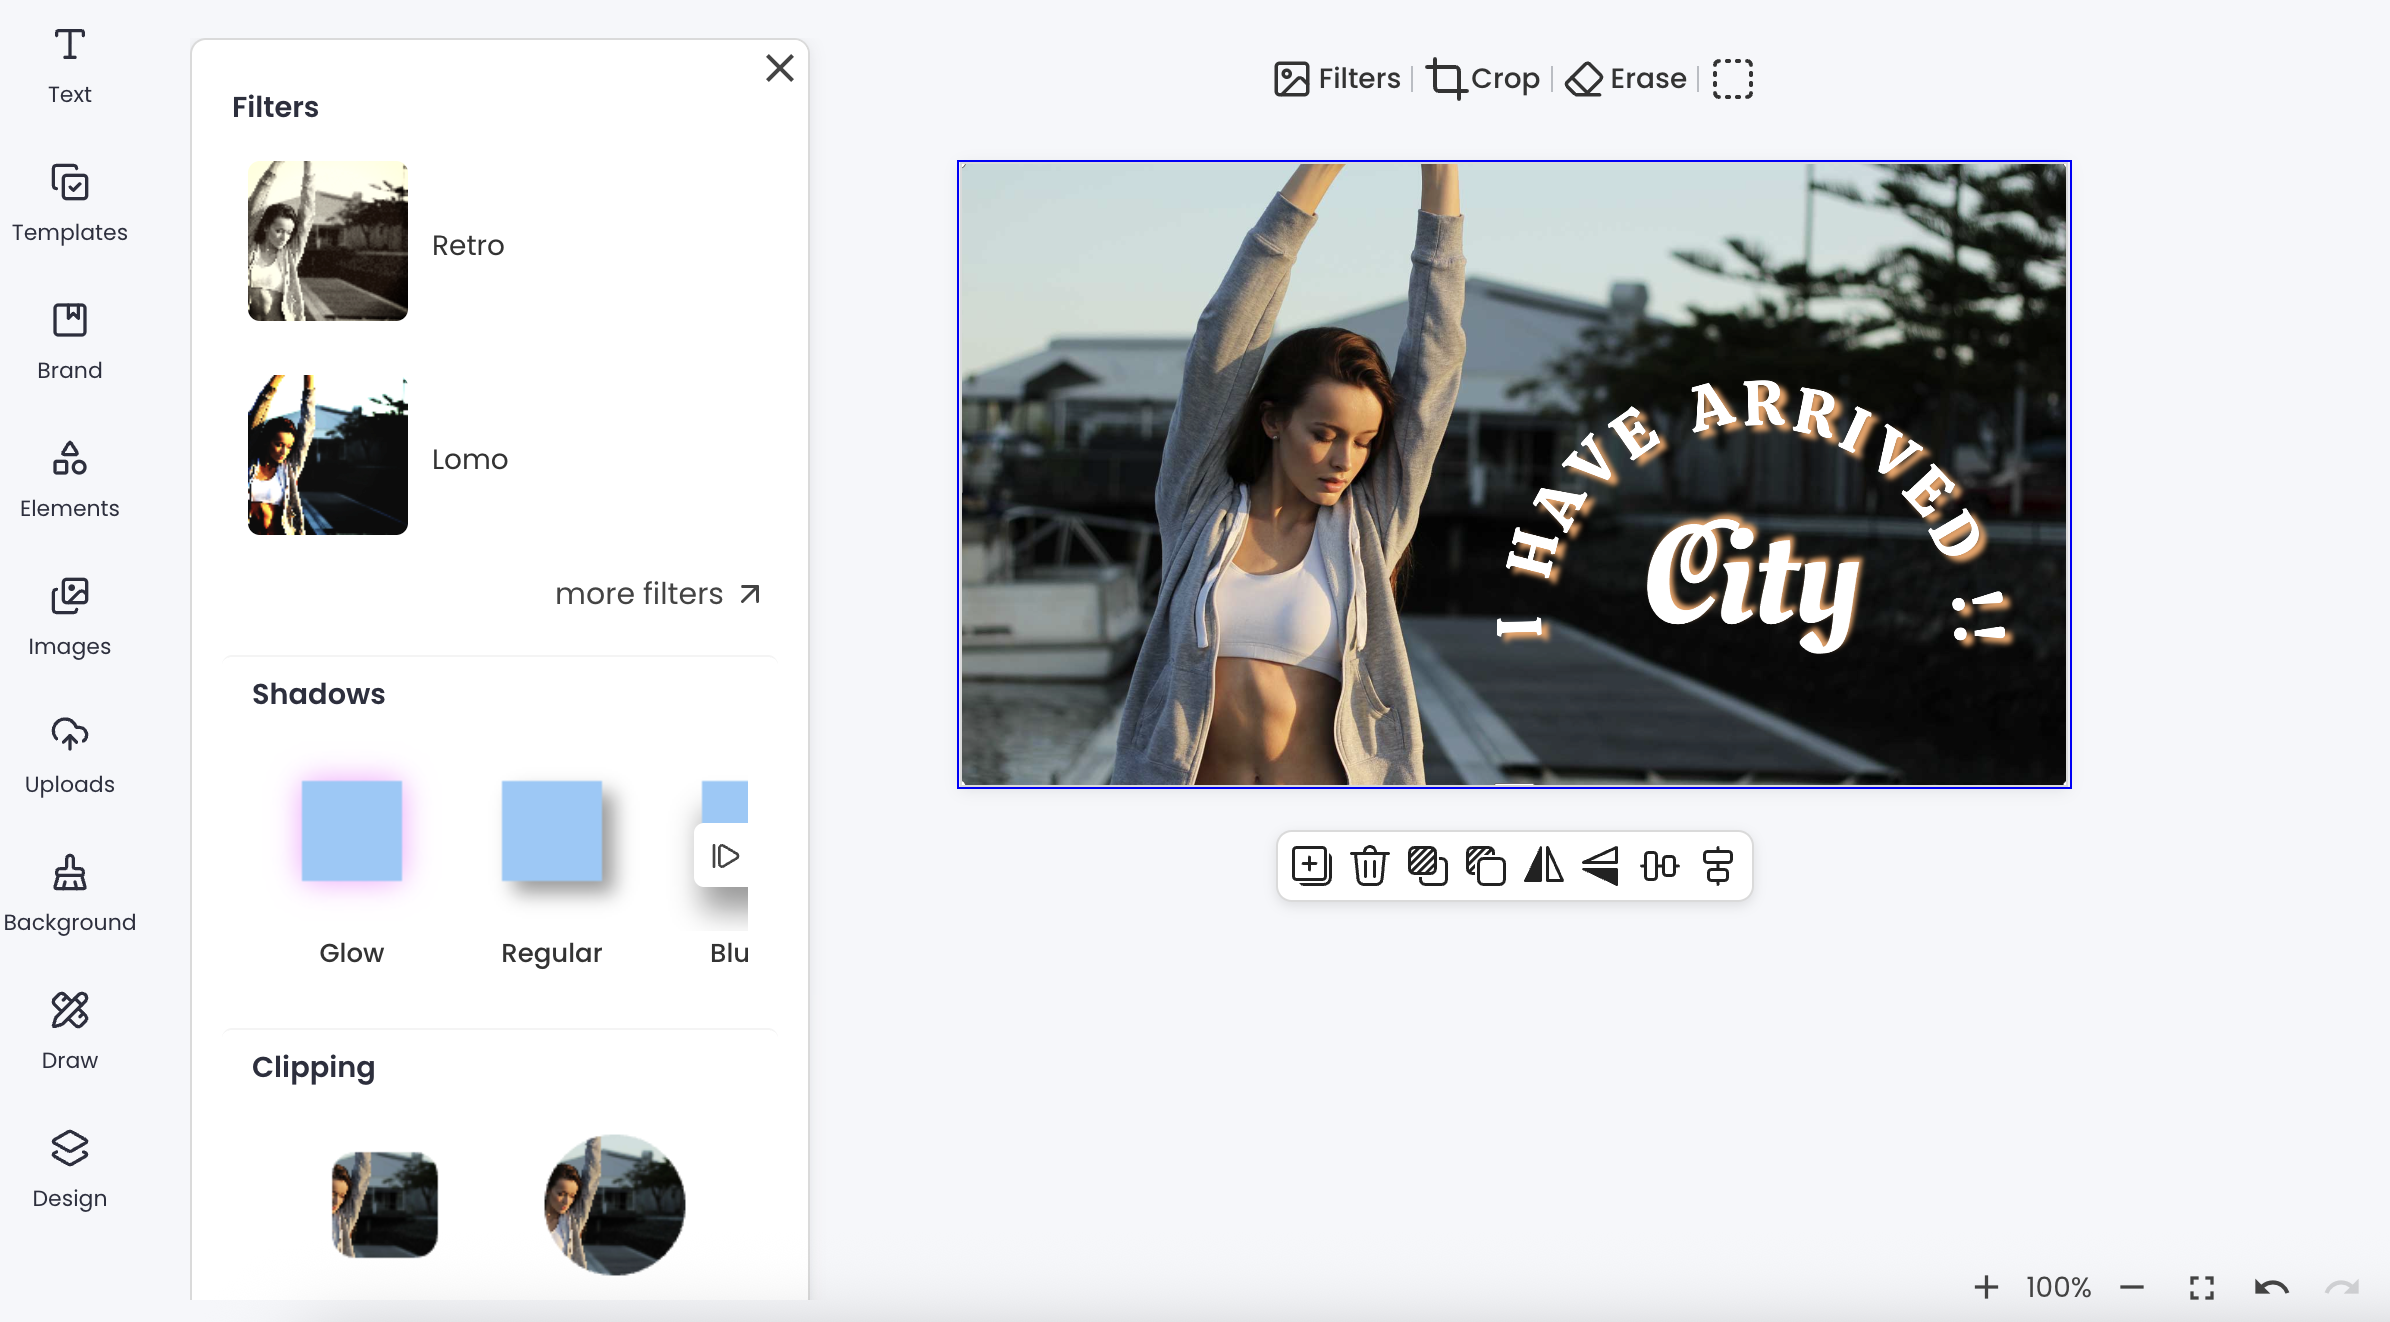Click the trash delete icon
Screen dimensions: 2390x1322
1369,866
